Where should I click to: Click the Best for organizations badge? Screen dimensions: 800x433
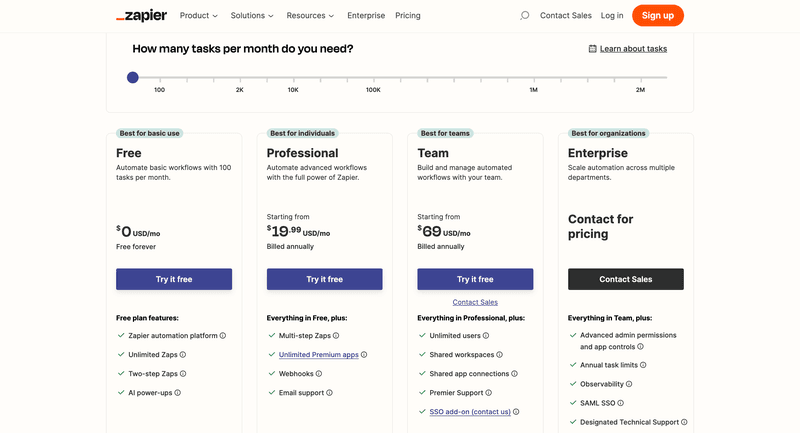tap(608, 133)
